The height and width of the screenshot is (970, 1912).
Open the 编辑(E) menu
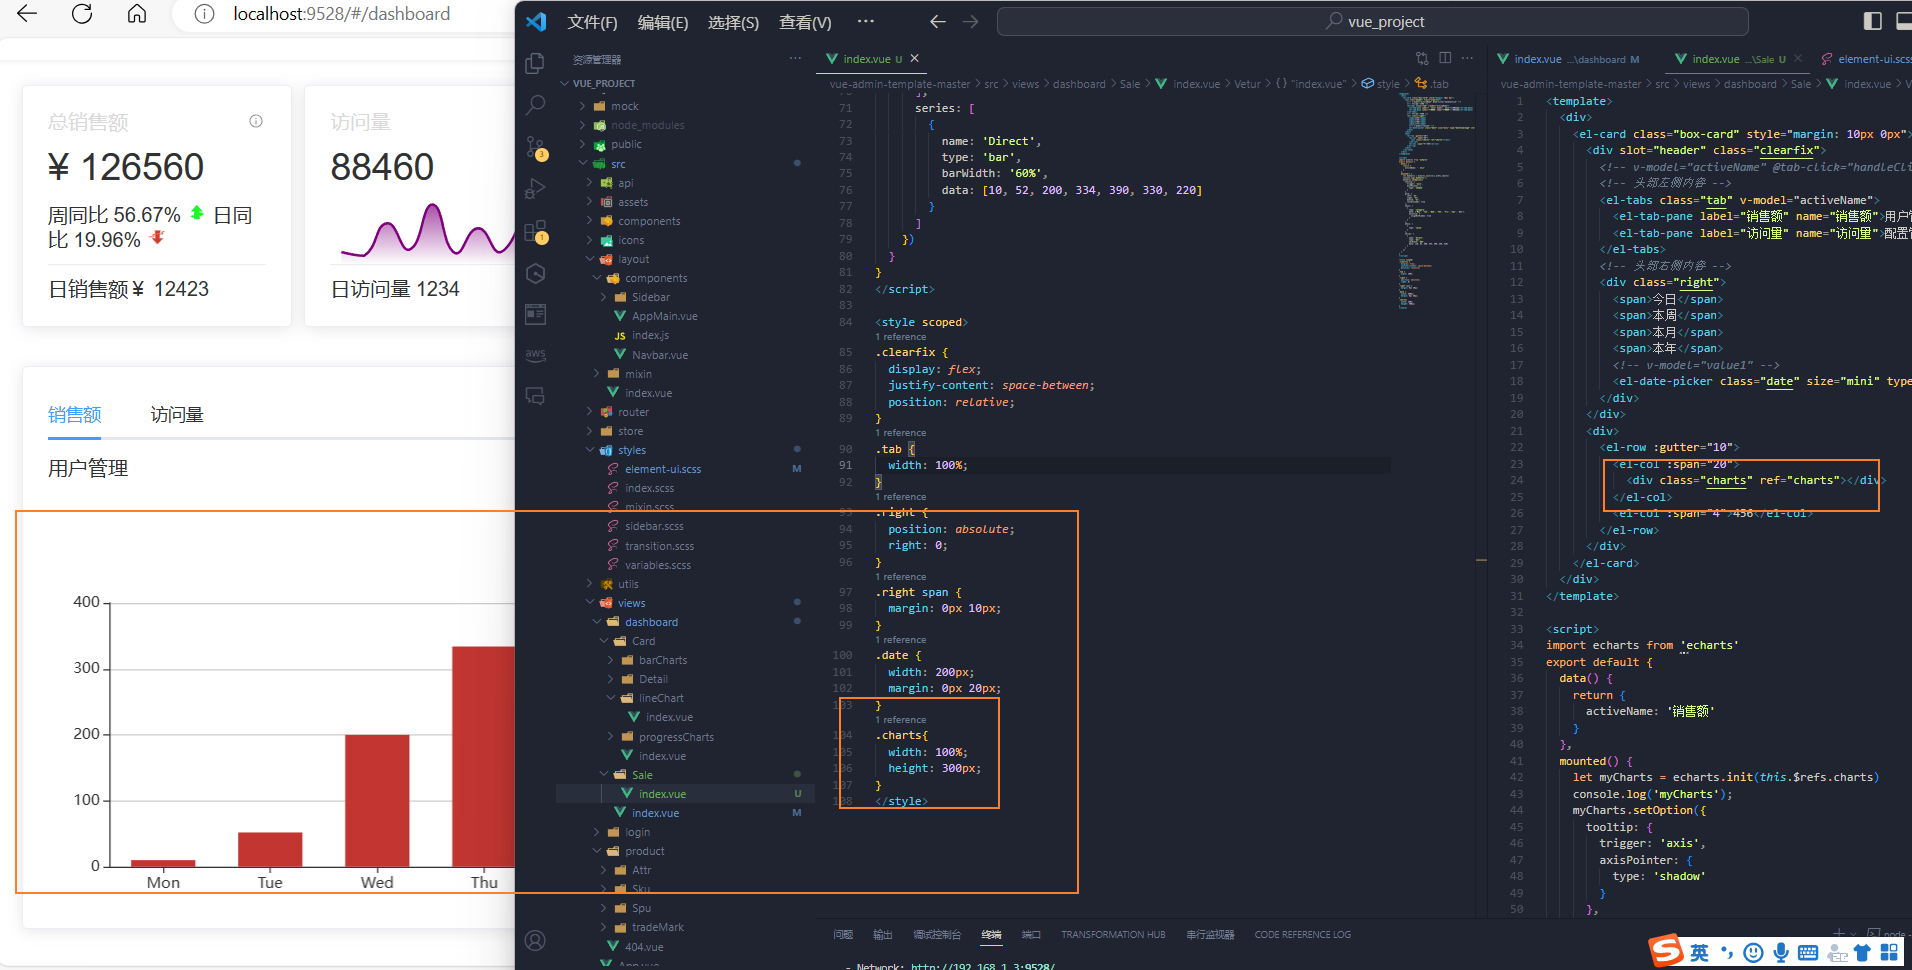pos(663,22)
